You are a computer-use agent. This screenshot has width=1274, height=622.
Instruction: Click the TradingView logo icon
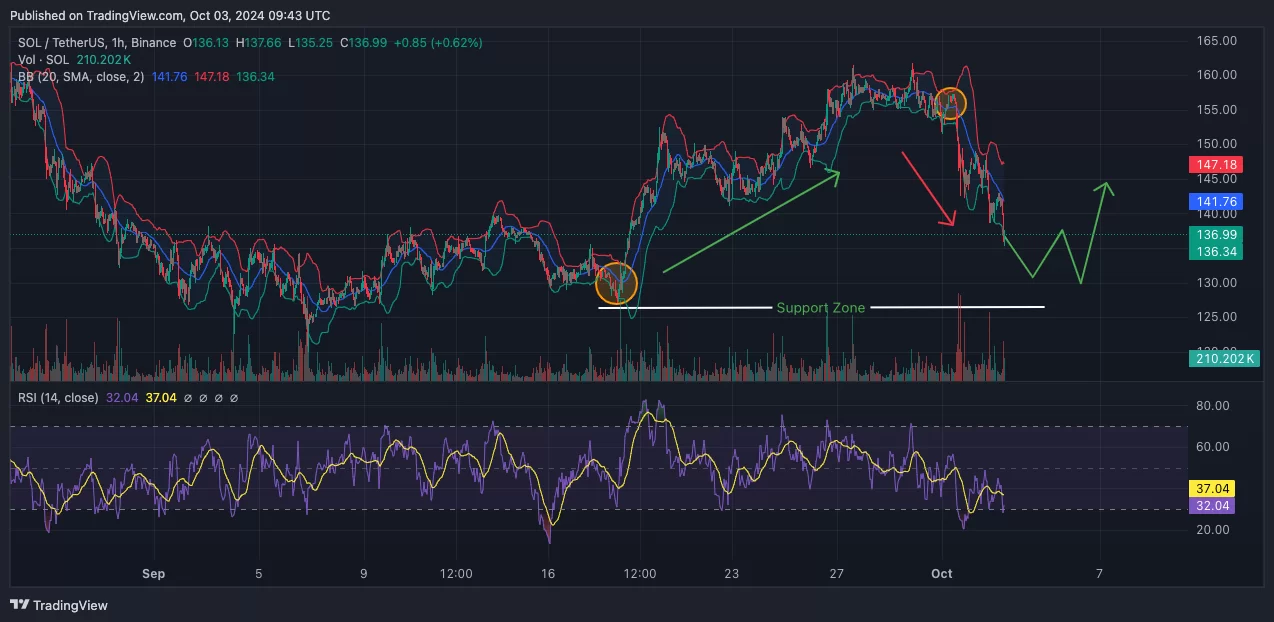19,605
